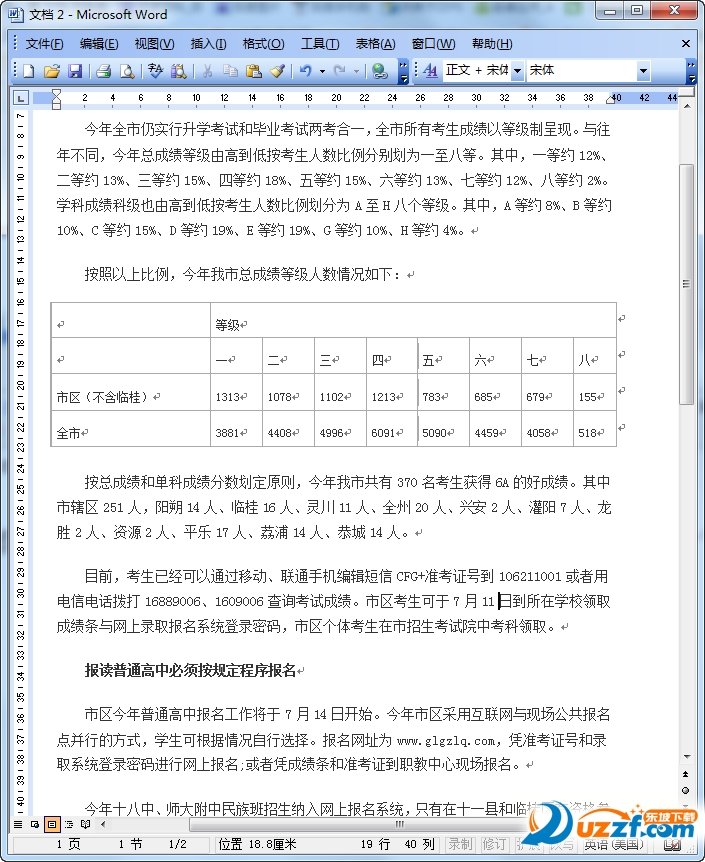Screen dimensions: 705x862
Task: Switch to Print Layout view
Action: click(52, 824)
